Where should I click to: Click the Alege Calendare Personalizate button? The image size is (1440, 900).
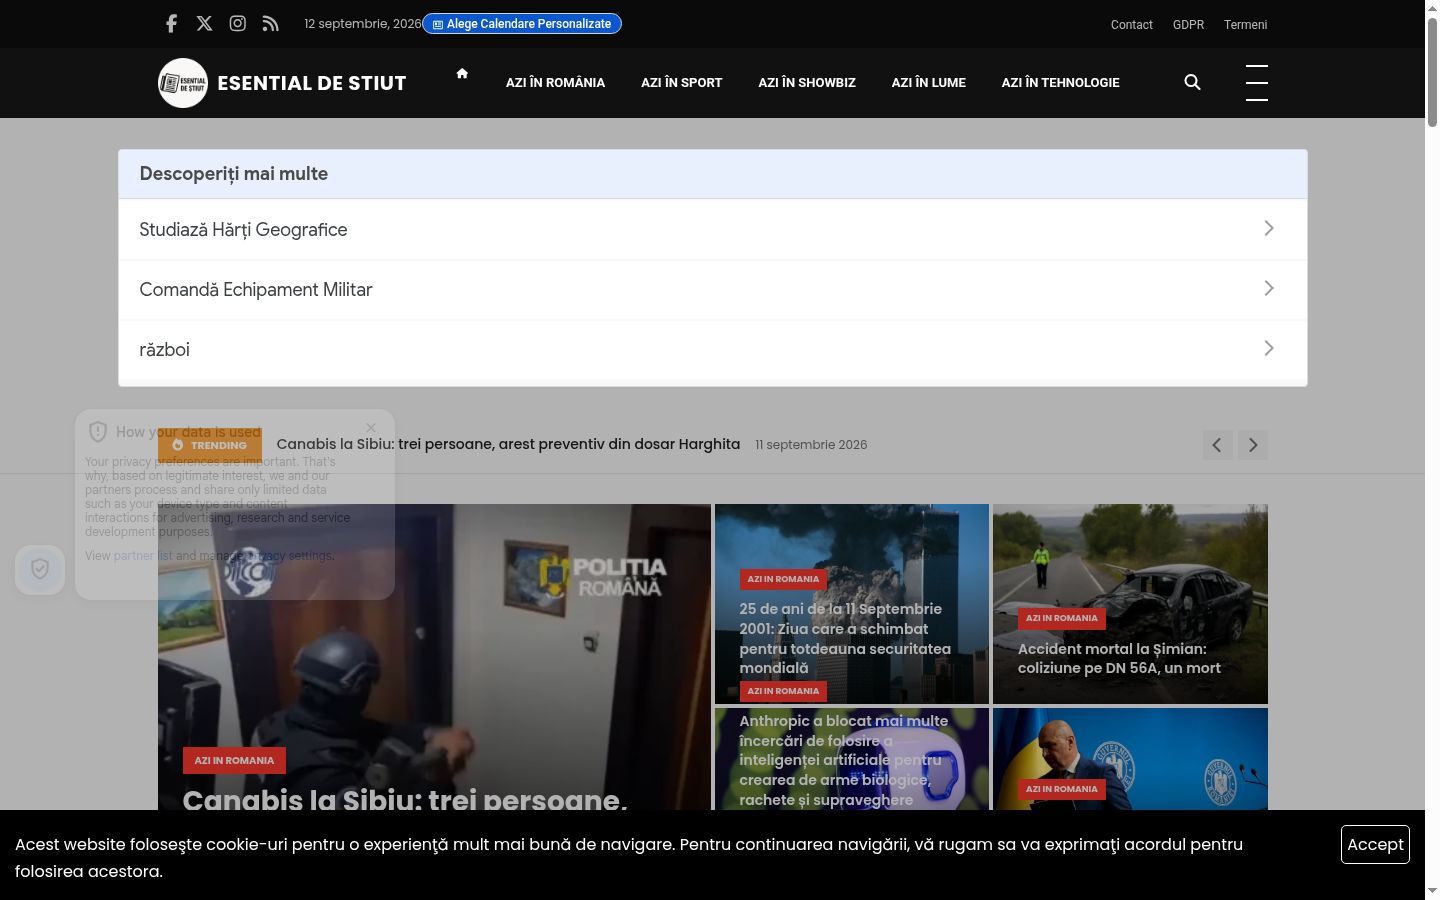(x=522, y=24)
